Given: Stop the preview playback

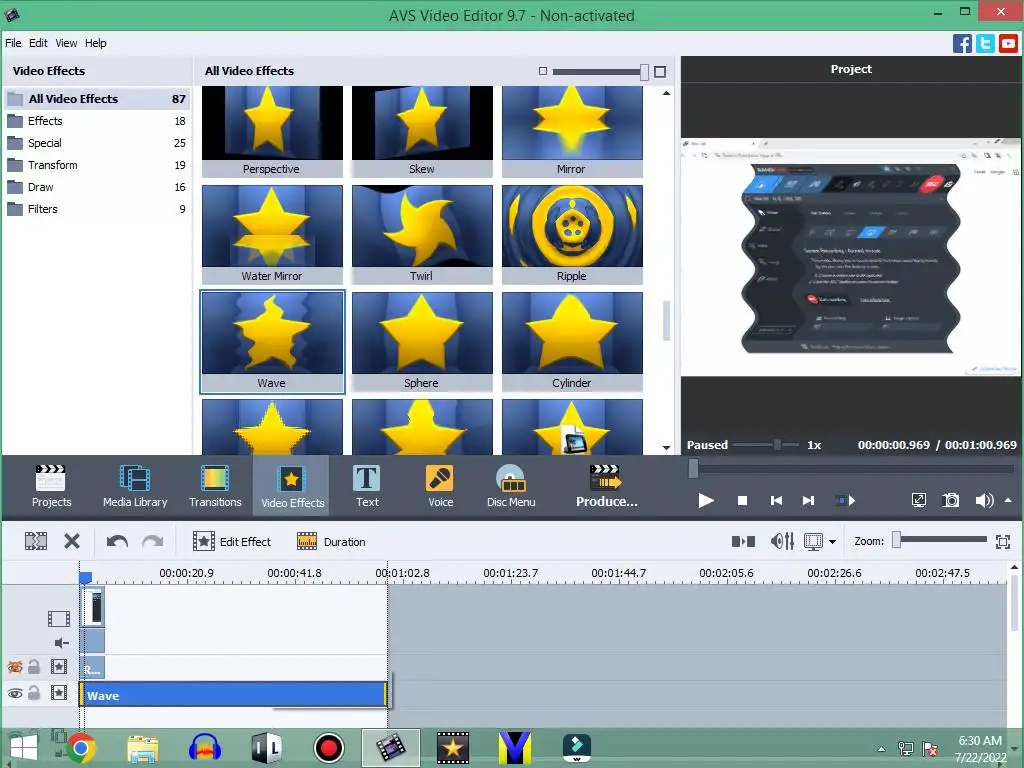Looking at the screenshot, I should 742,501.
